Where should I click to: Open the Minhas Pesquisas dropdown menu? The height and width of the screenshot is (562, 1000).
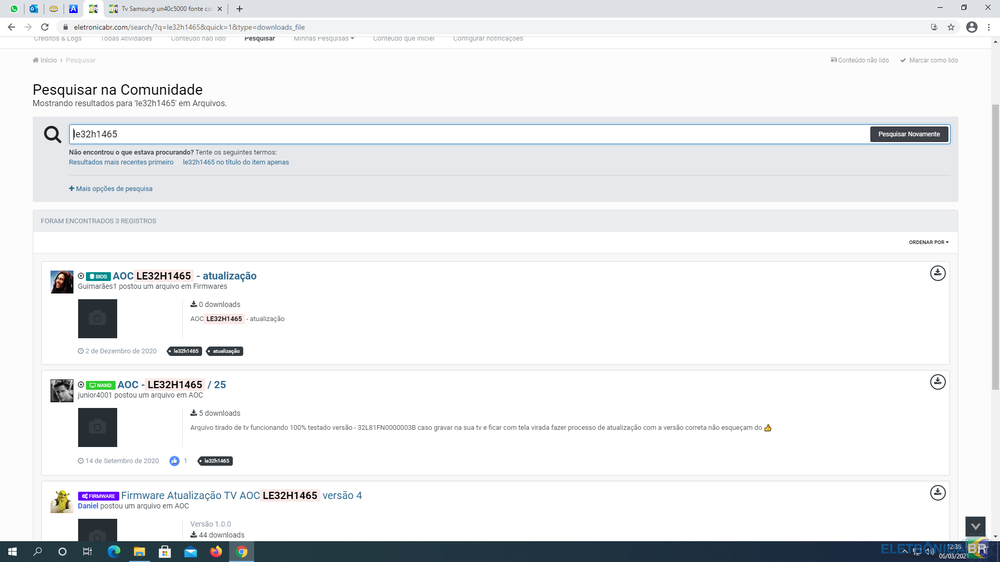(x=323, y=39)
